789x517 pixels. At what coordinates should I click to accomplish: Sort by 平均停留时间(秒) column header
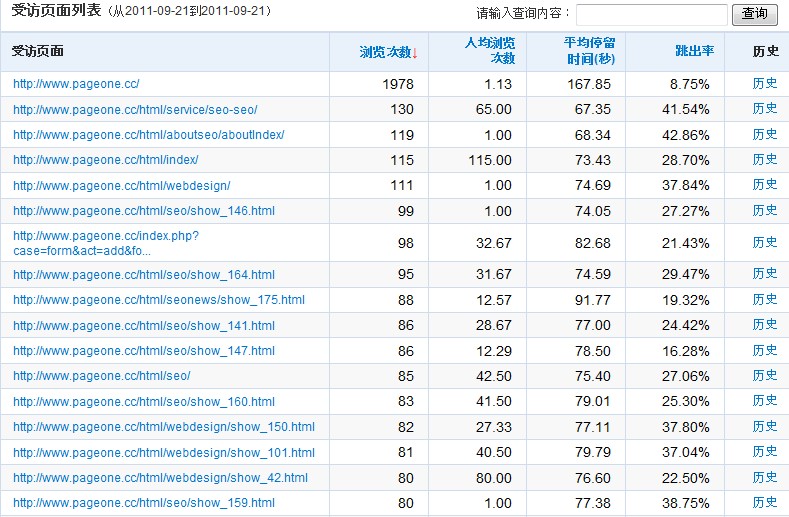[x=589, y=50]
